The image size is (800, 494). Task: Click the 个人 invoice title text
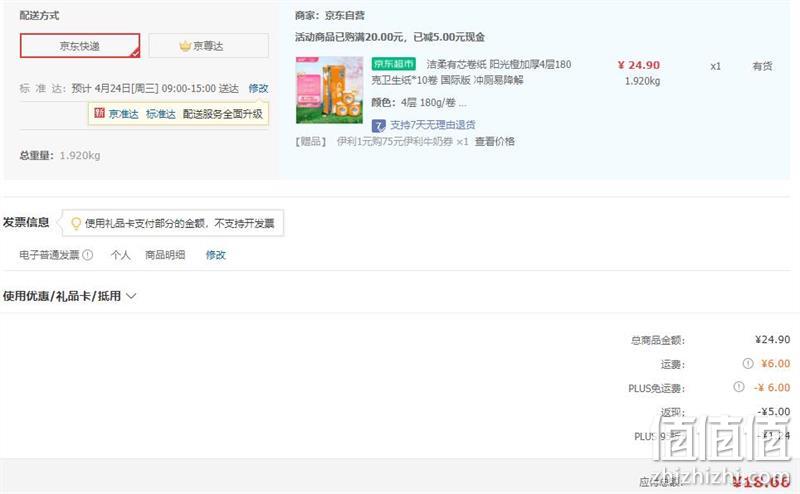point(120,255)
